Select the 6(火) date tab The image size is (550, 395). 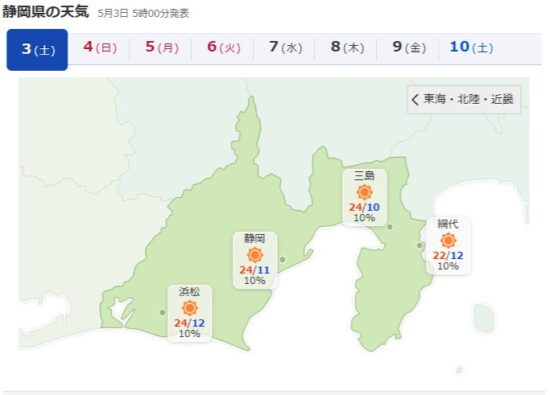223,47
